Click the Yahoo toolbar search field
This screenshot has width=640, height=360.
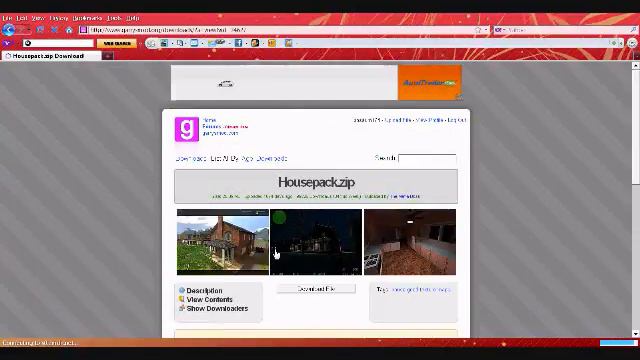tap(58, 43)
